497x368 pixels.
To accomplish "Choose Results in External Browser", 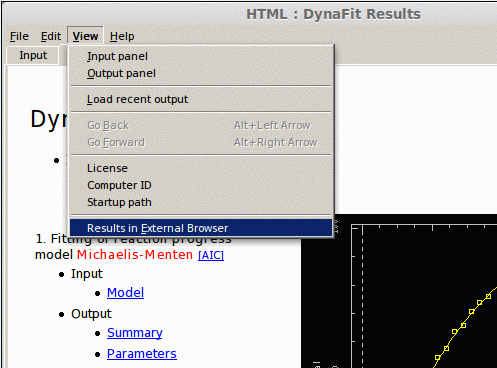I will click(x=201, y=228).
